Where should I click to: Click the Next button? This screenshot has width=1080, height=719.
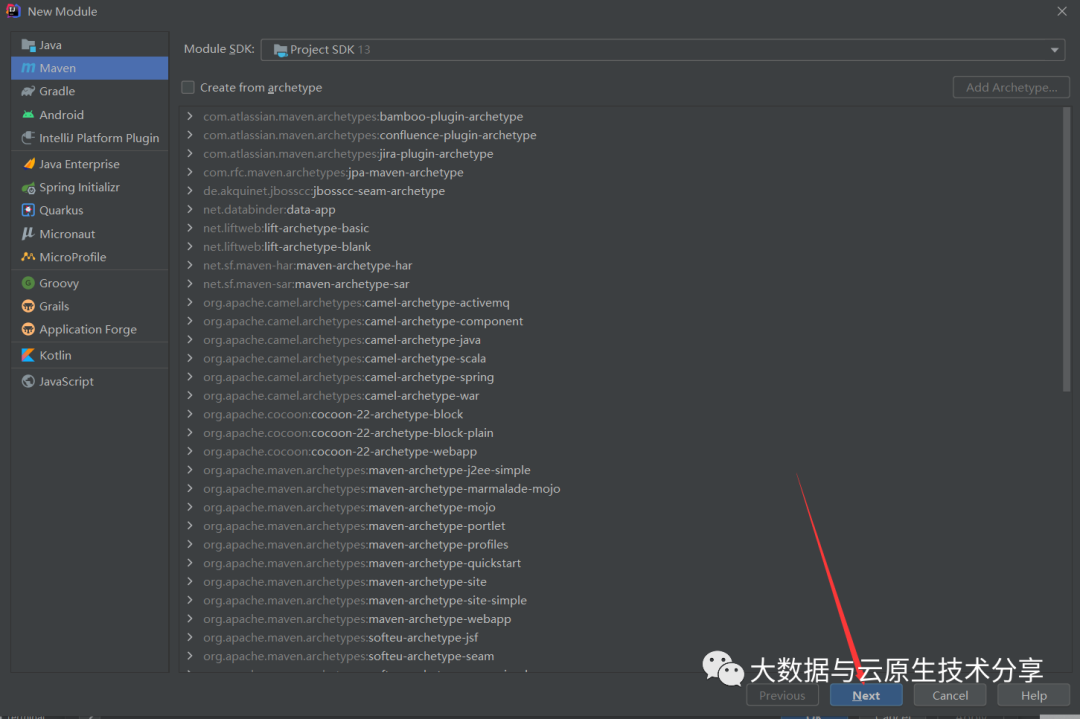pos(866,696)
